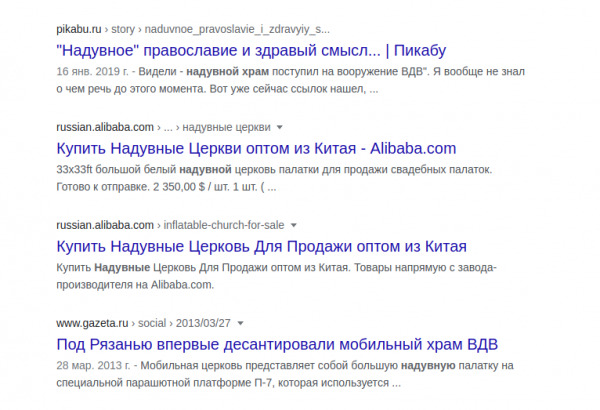Click the snippet dated "28 мар. 2013 г."
Viewport: 600px width, 410px height.
[x=285, y=374]
